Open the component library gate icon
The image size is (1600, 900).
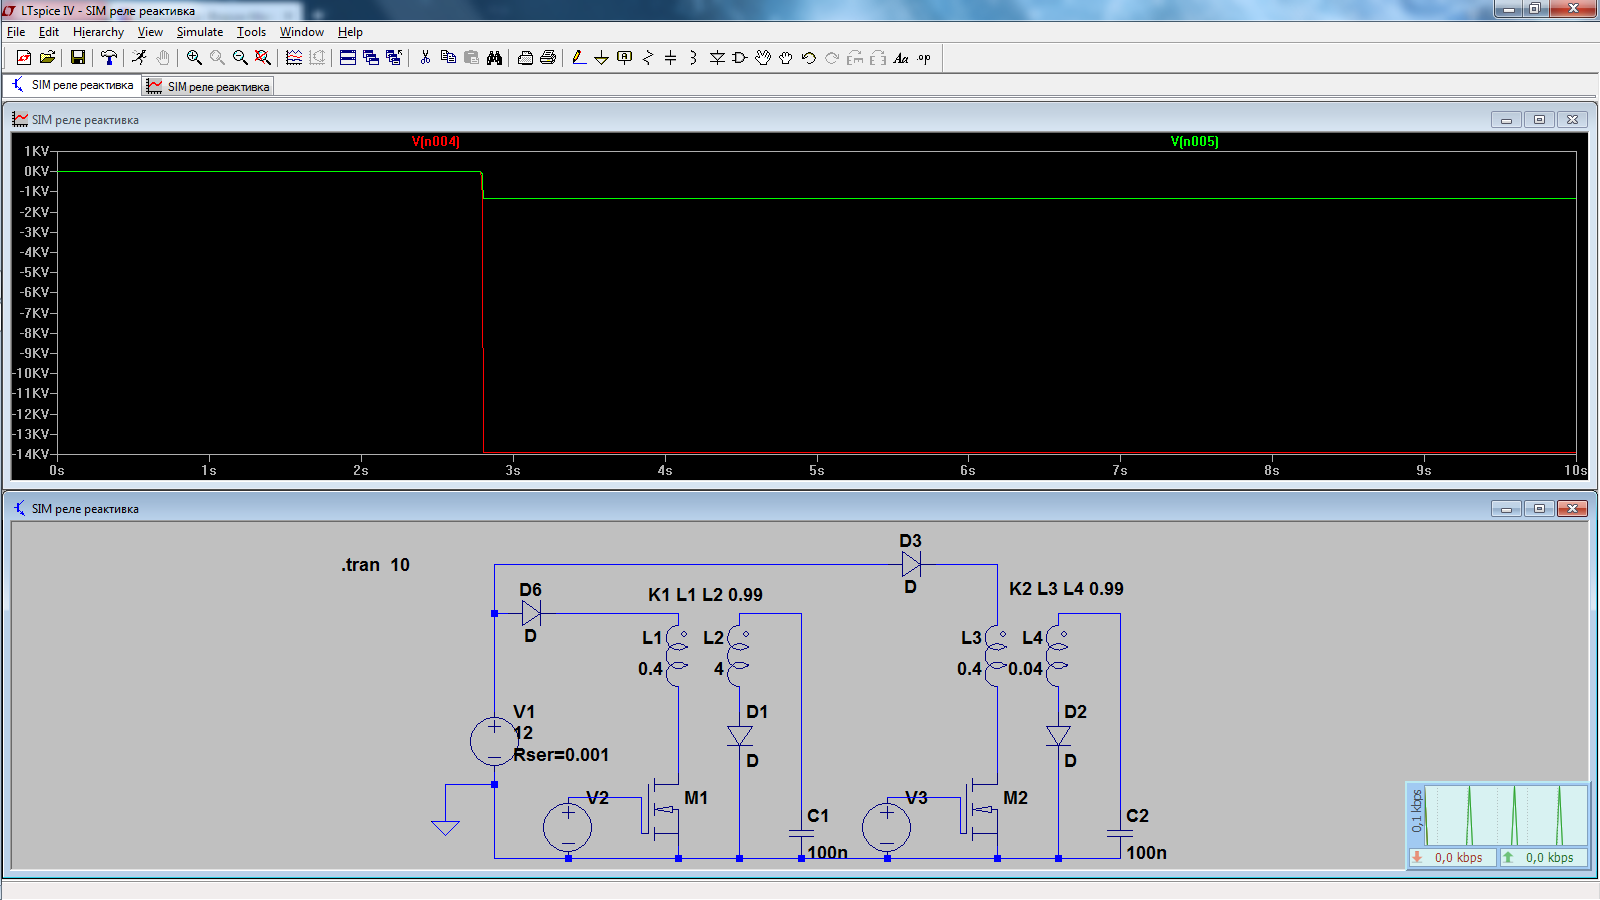(x=740, y=58)
